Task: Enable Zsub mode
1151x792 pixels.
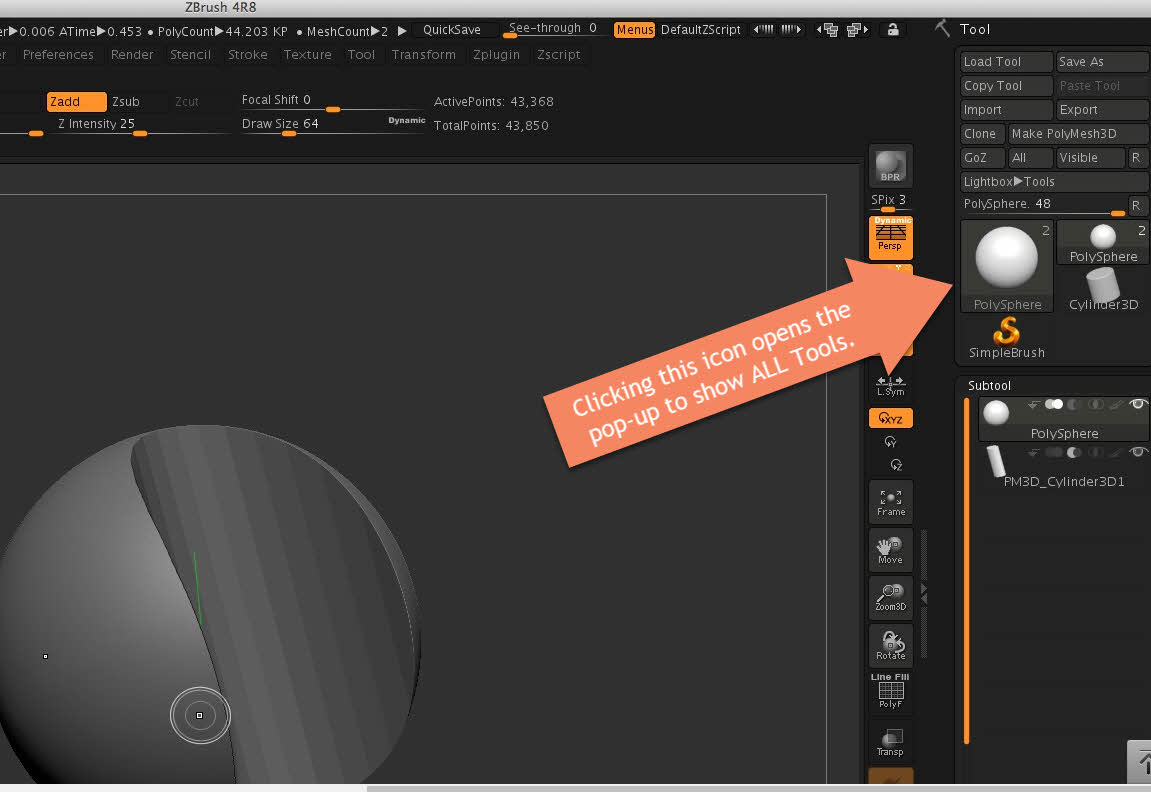Action: point(126,101)
